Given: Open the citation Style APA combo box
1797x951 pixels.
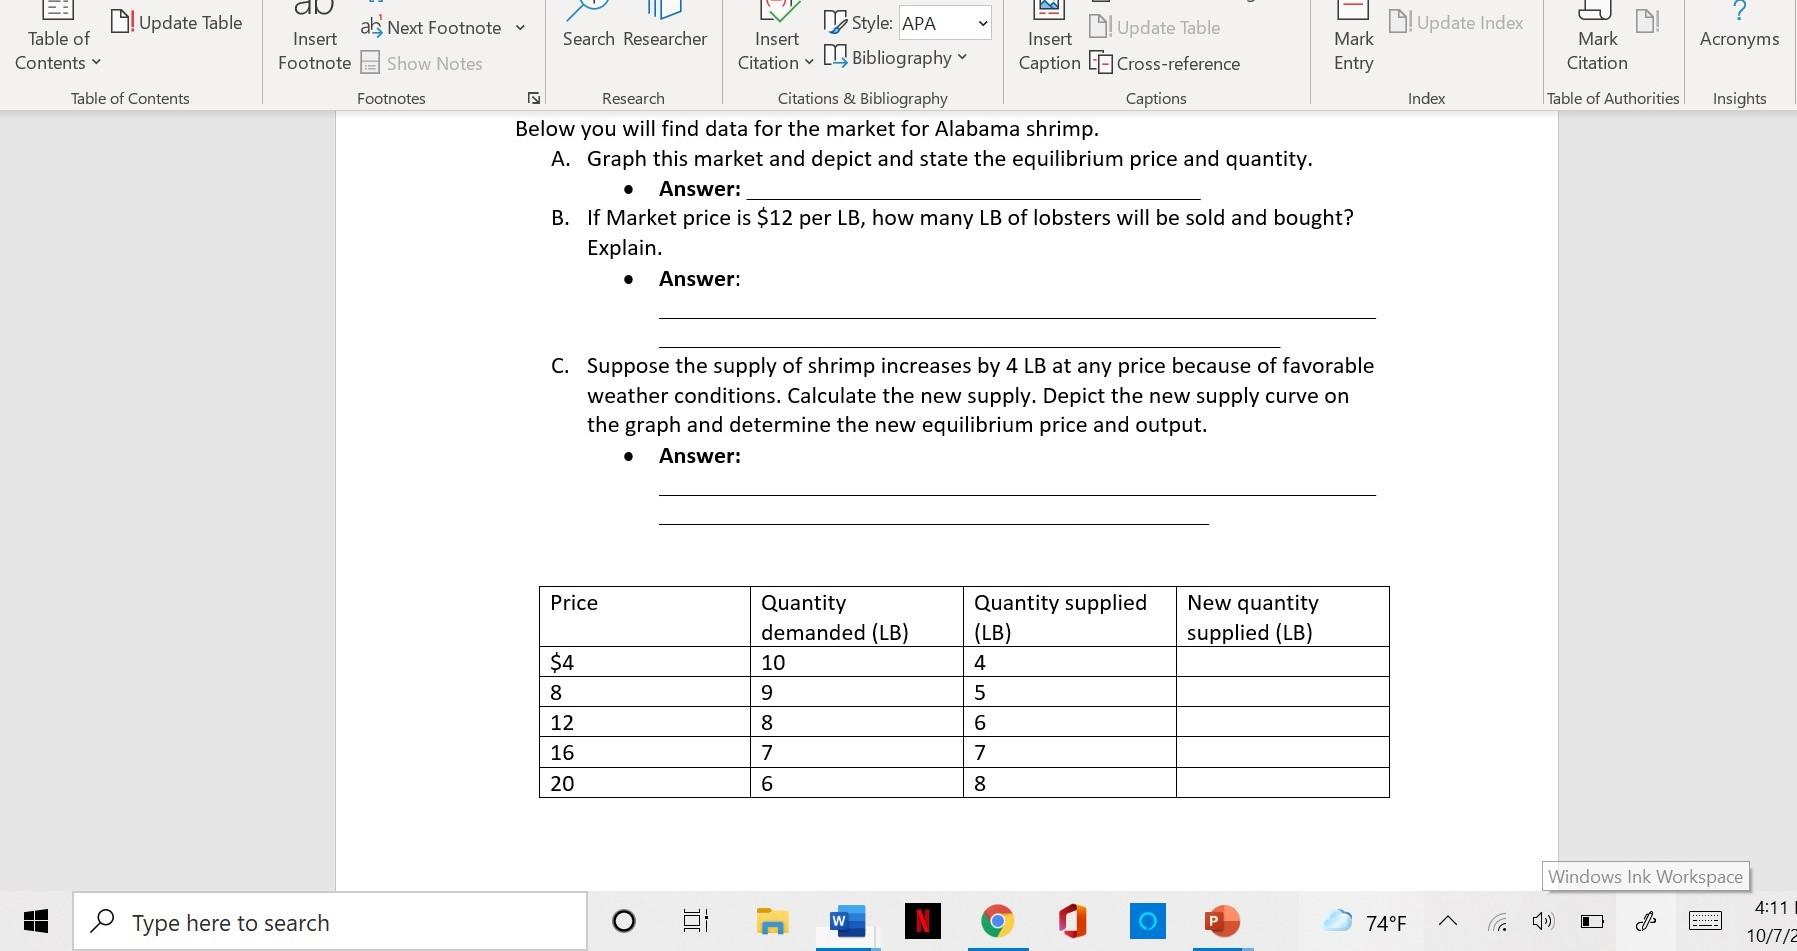Looking at the screenshot, I should [x=945, y=23].
